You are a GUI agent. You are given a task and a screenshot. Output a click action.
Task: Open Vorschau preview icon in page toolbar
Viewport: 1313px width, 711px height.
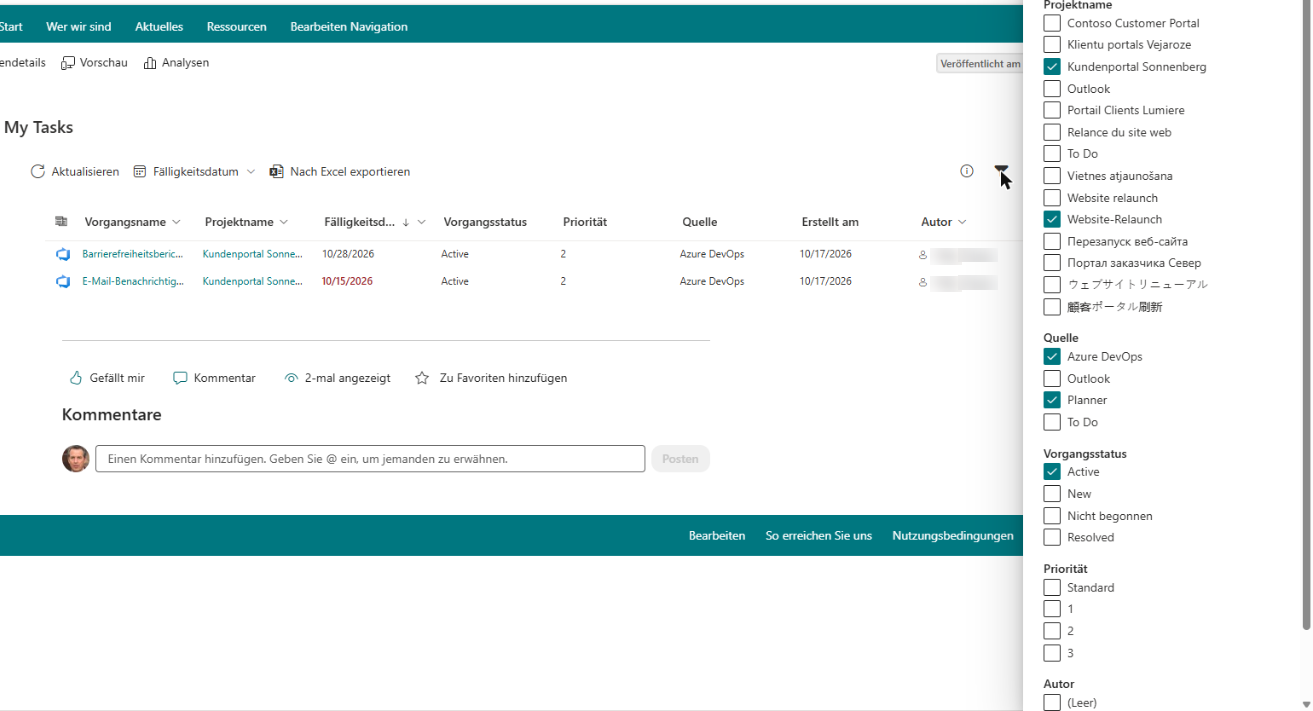(68, 63)
